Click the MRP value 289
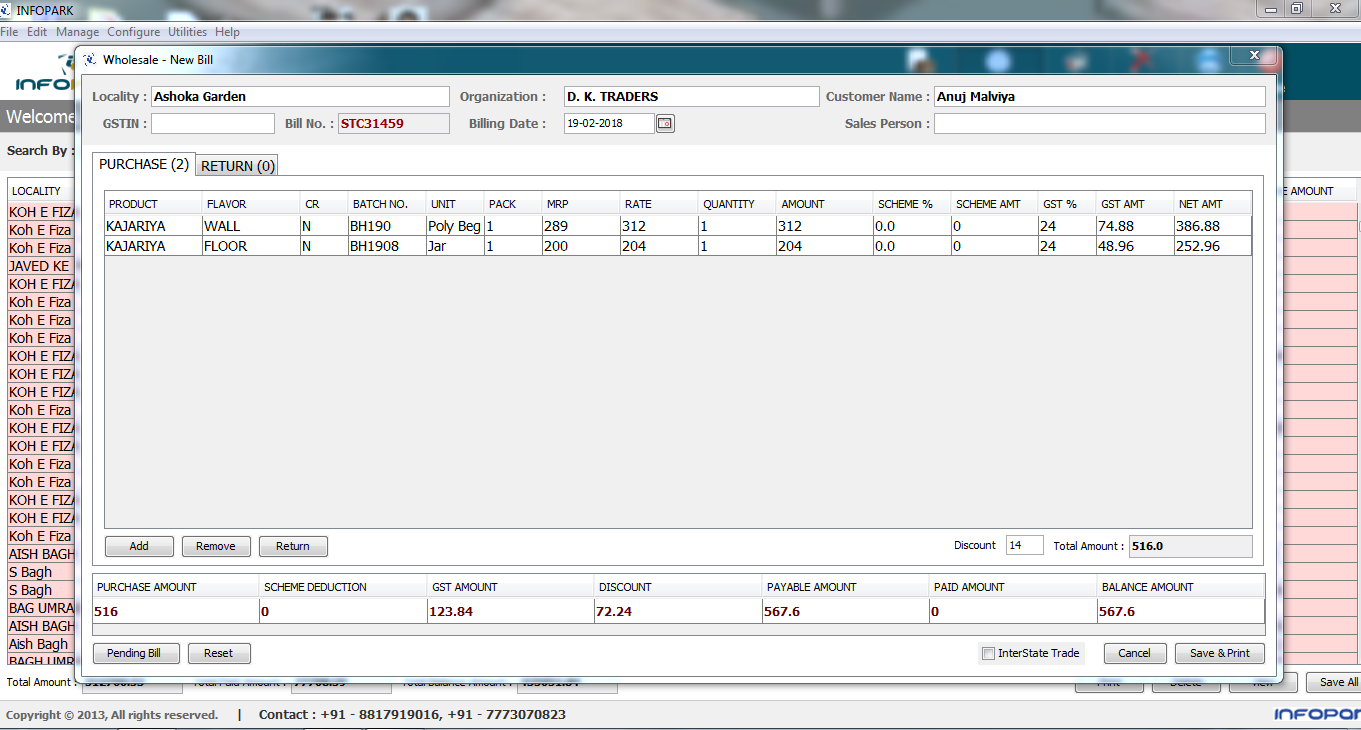This screenshot has width=1361, height=730. pos(581,226)
